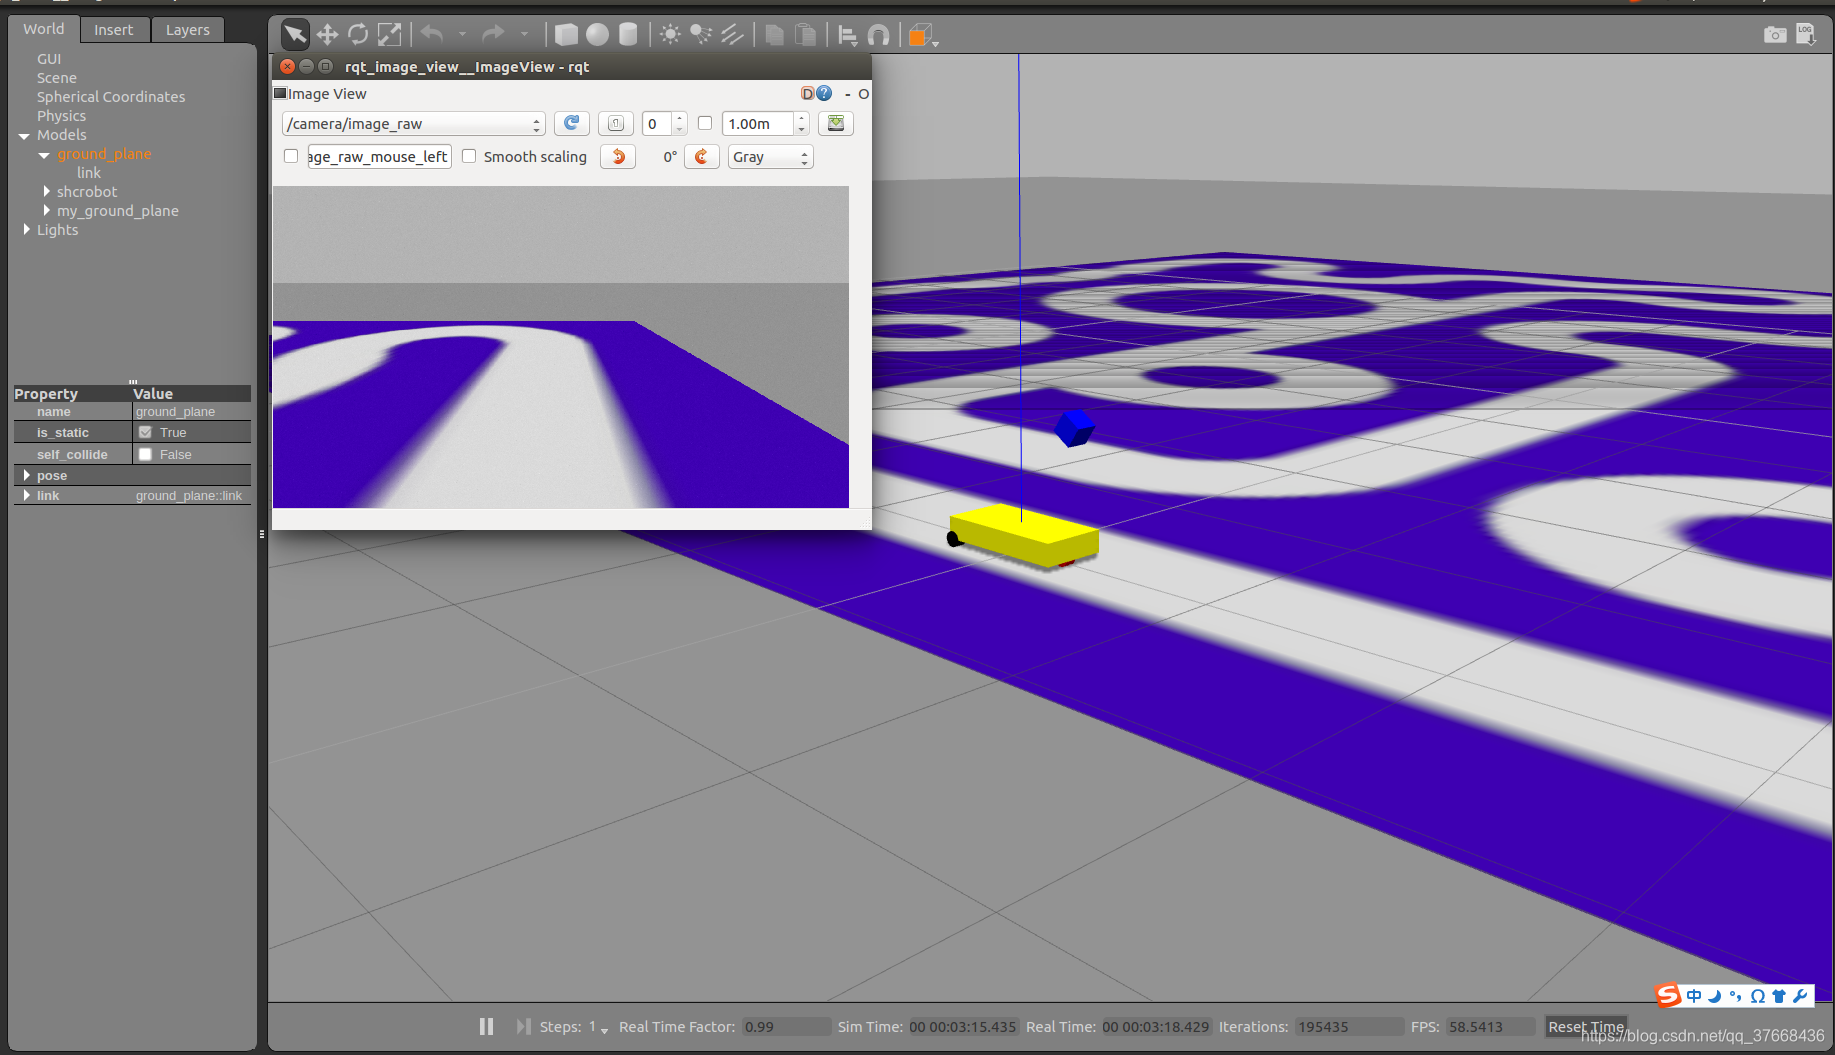Viewport: 1835px width, 1055px height.
Task: Click the undo arrow in Gazebo toolbar
Action: click(x=432, y=34)
